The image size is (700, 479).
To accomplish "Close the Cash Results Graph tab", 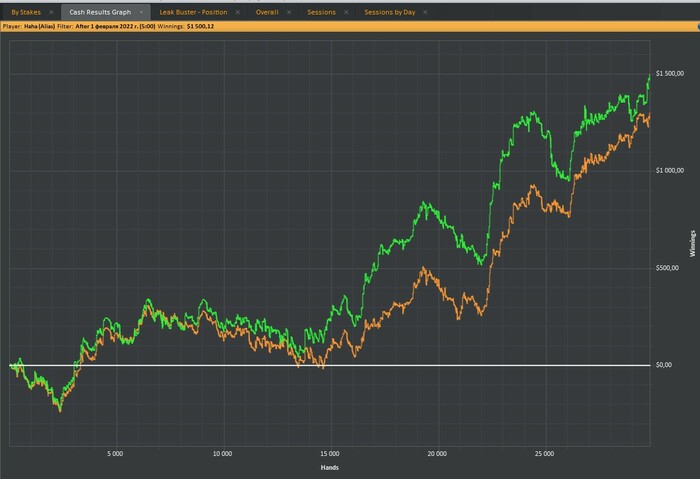I will pyautogui.click(x=142, y=12).
